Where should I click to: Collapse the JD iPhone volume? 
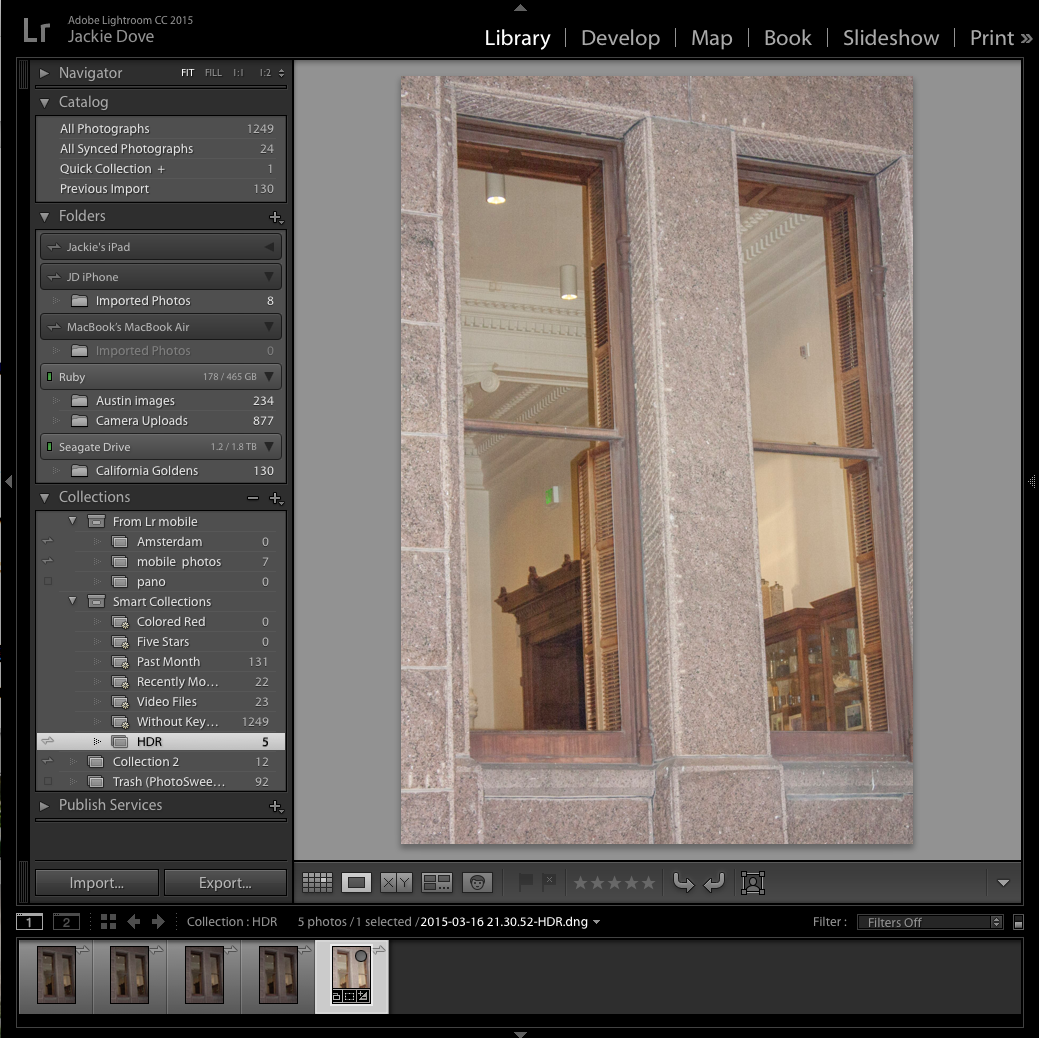tap(269, 276)
